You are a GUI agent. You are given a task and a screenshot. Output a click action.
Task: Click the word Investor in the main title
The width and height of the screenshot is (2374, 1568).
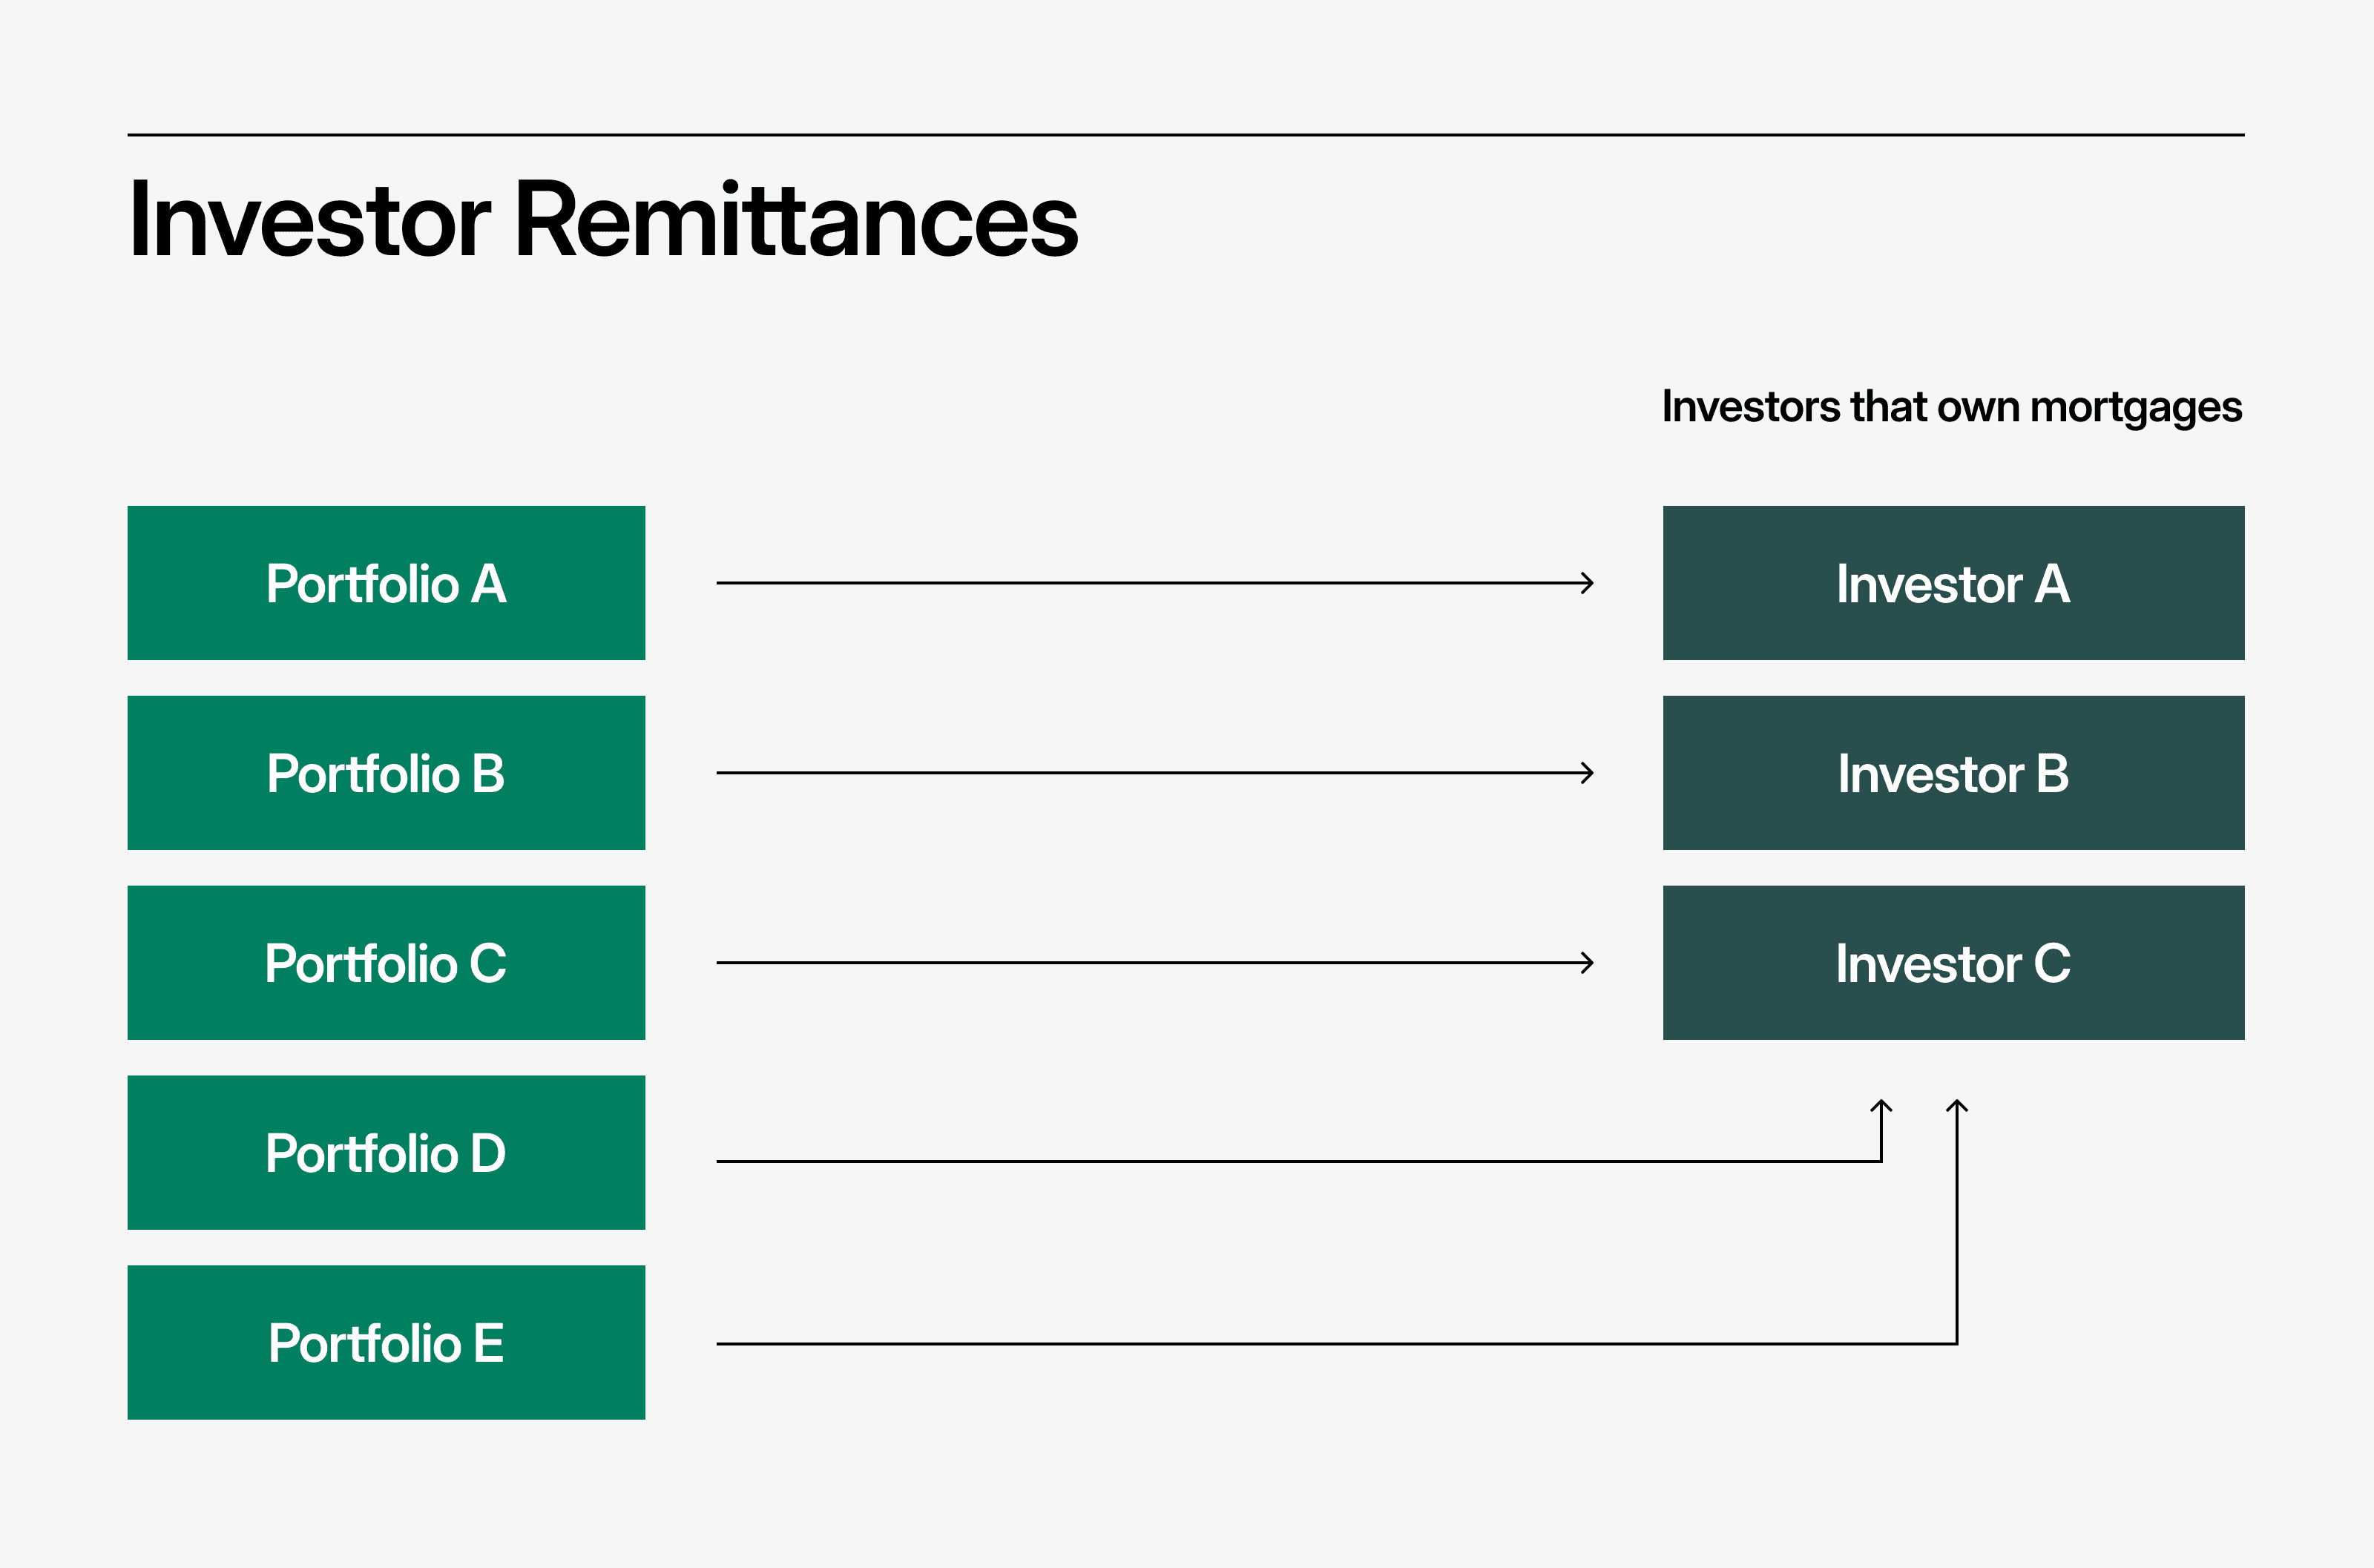[309, 221]
